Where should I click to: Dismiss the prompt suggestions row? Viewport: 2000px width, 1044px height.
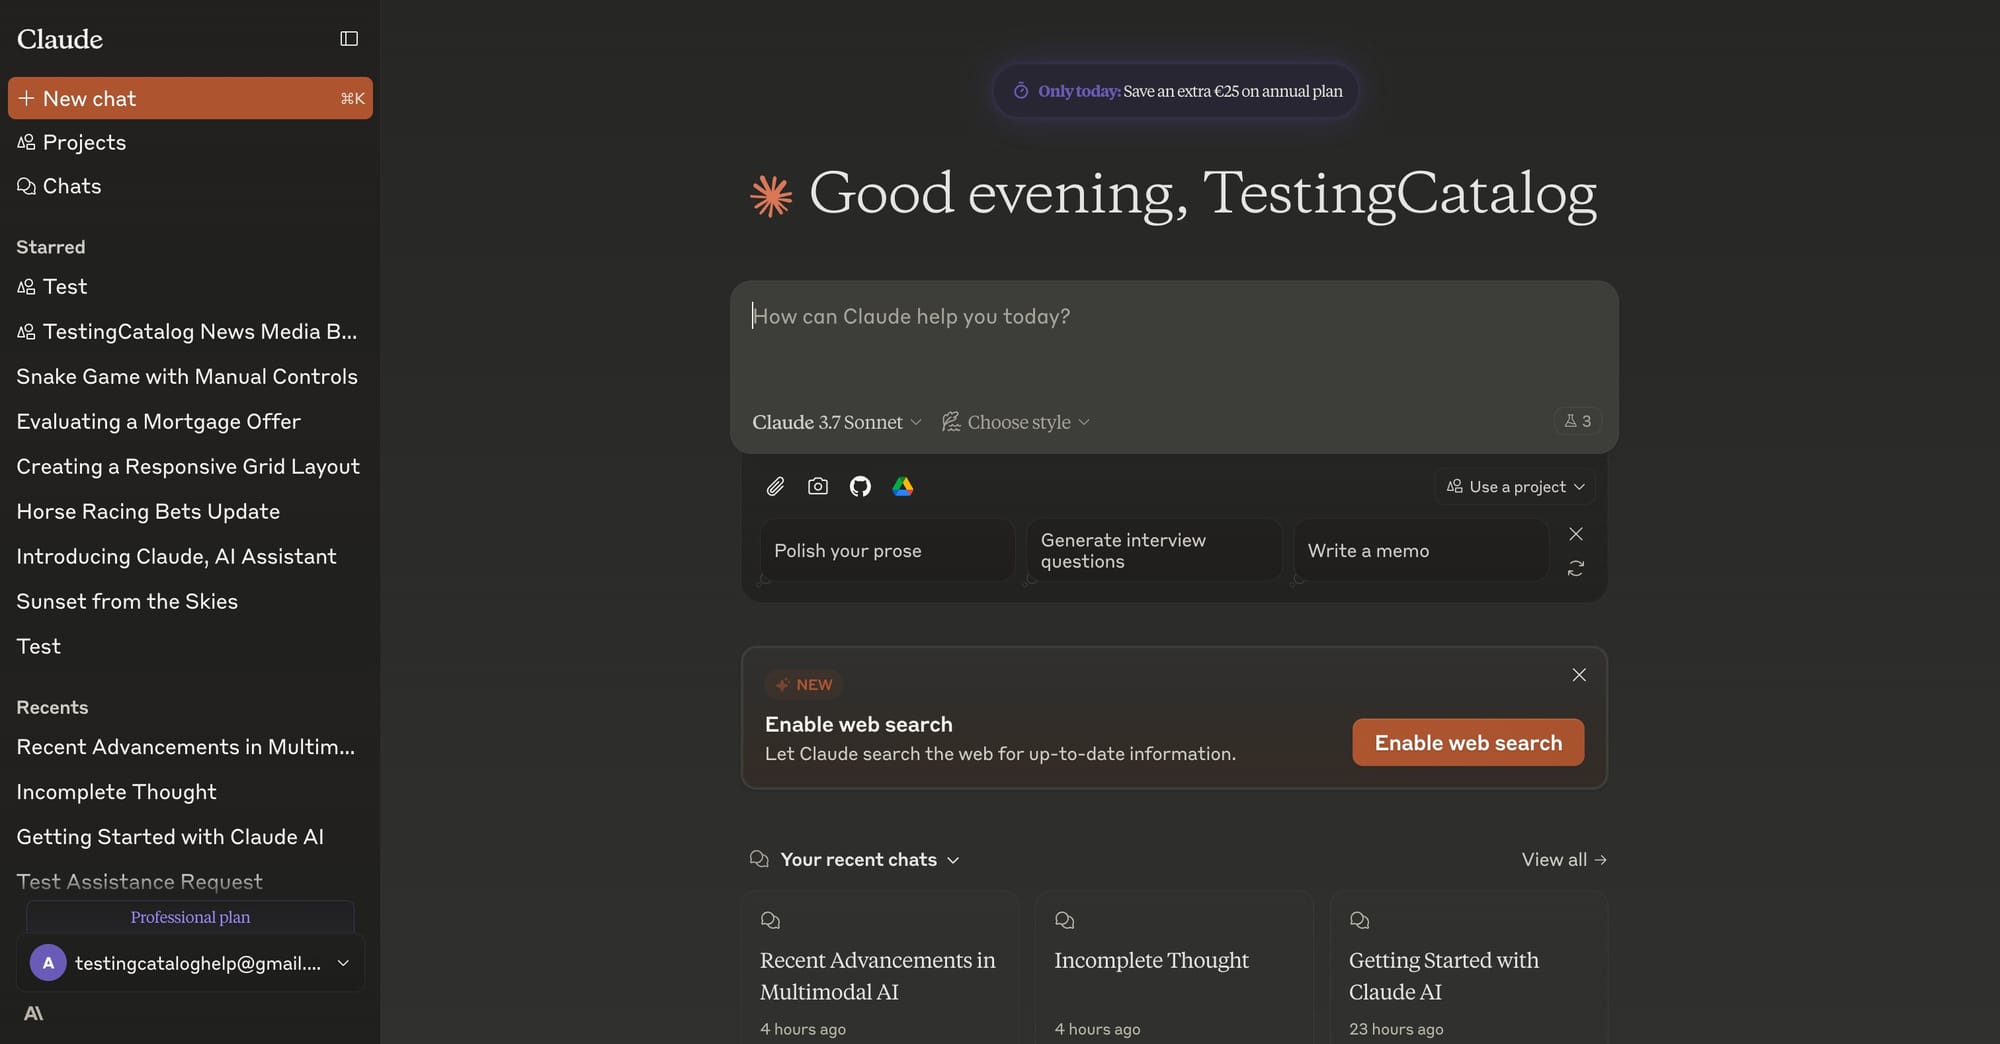coord(1576,534)
